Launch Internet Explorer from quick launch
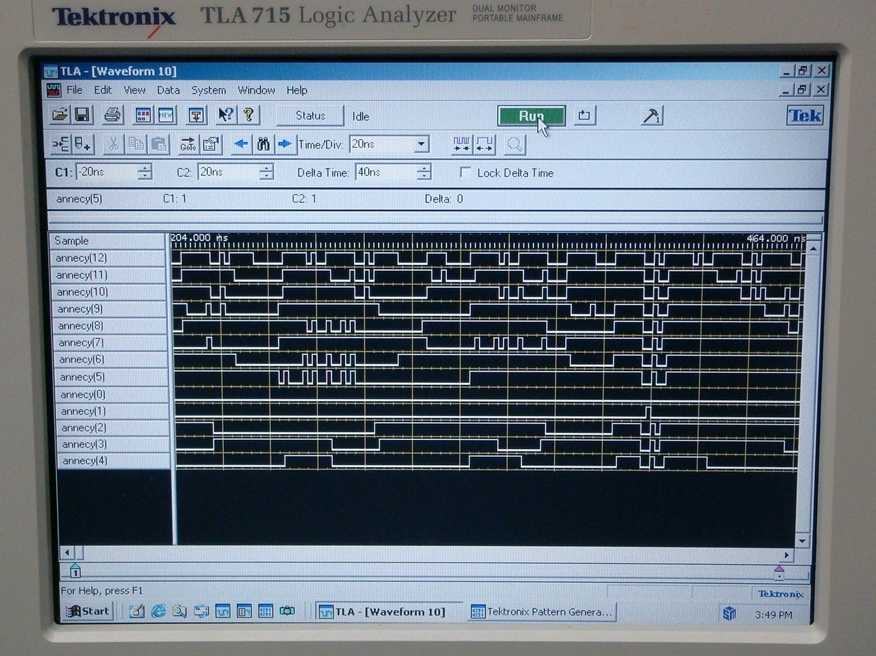Viewport: 876px width, 656px height. (x=159, y=611)
